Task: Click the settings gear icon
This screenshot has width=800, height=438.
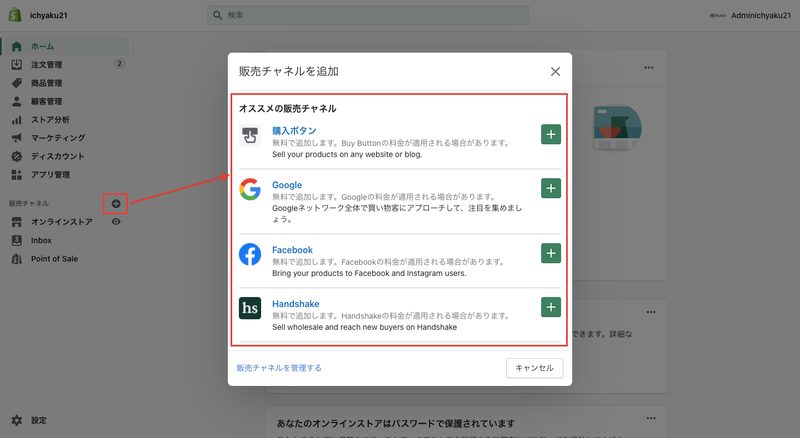Action: coord(16,420)
